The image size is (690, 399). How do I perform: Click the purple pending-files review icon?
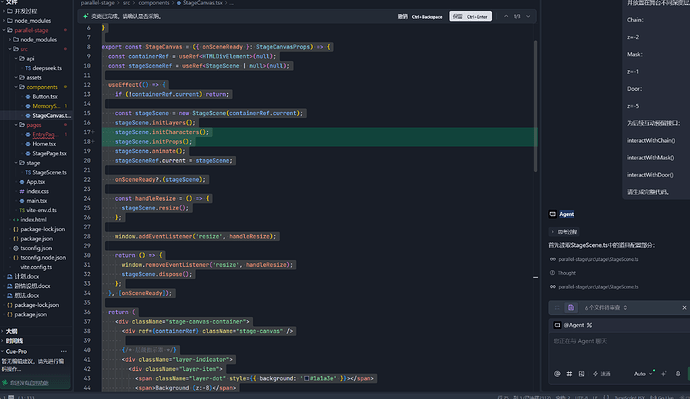[x=571, y=307]
